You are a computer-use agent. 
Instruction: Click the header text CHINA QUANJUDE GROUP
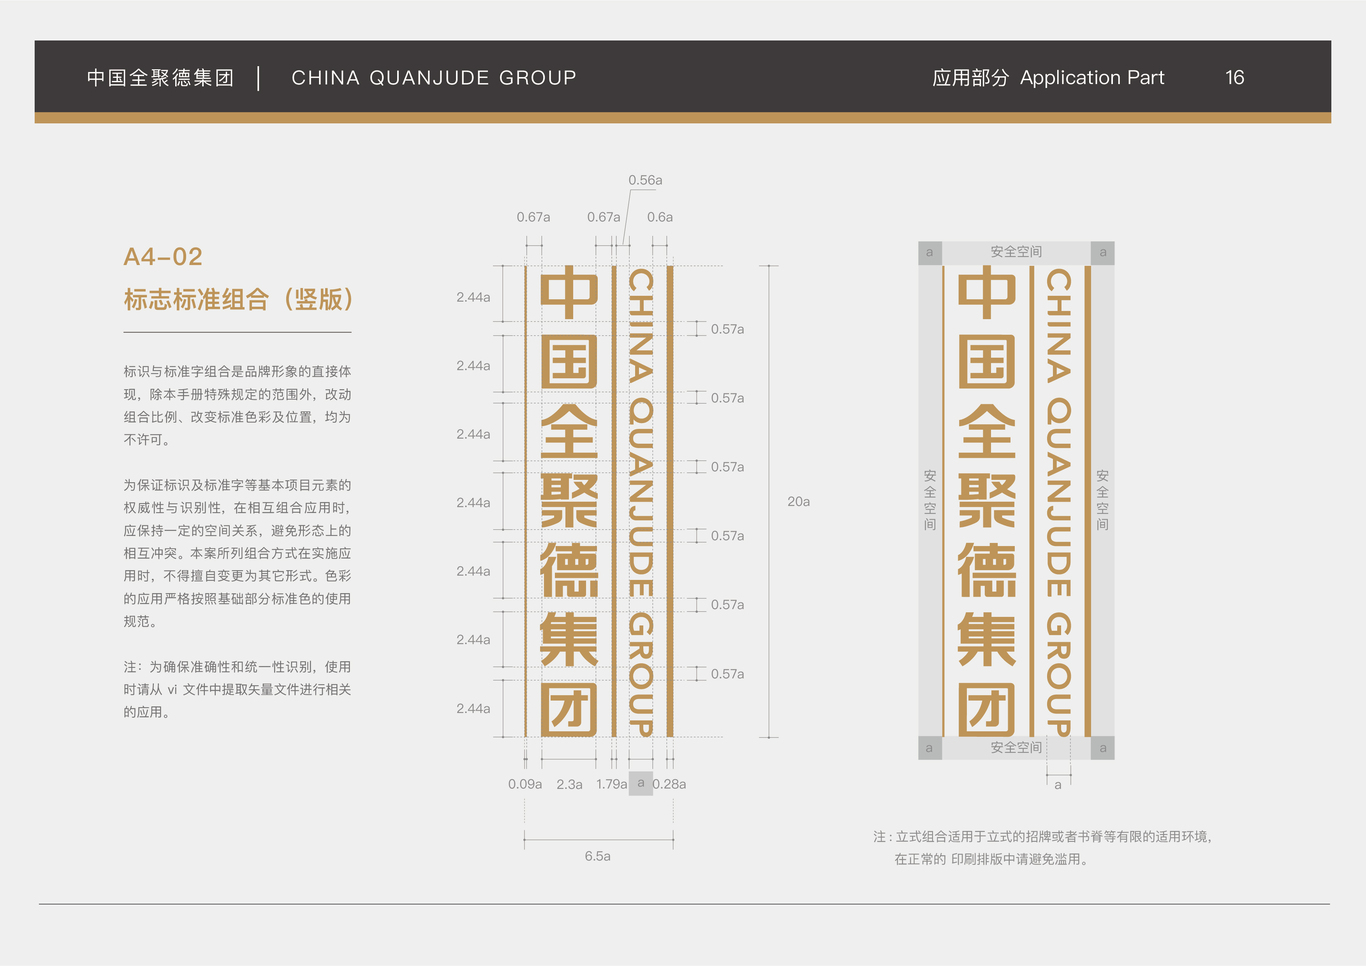[x=434, y=78]
